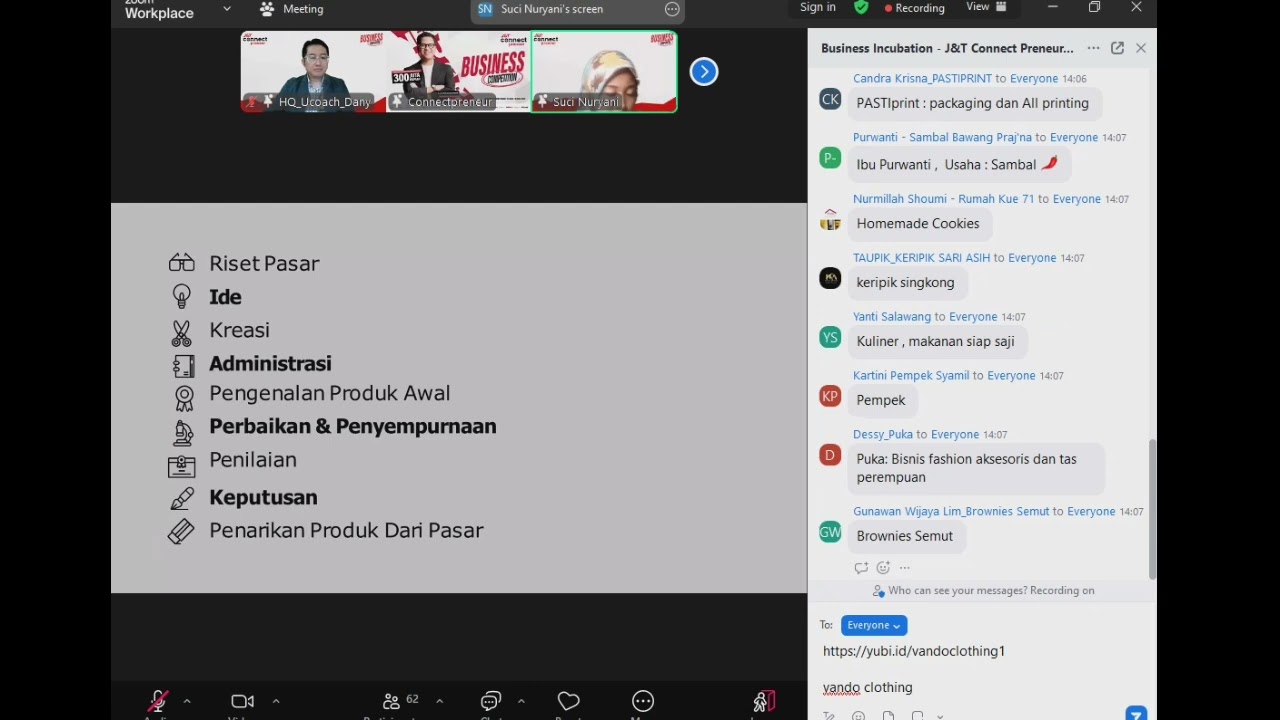
Task: Add emoji reaction to Brownies Semut message
Action: (883, 568)
